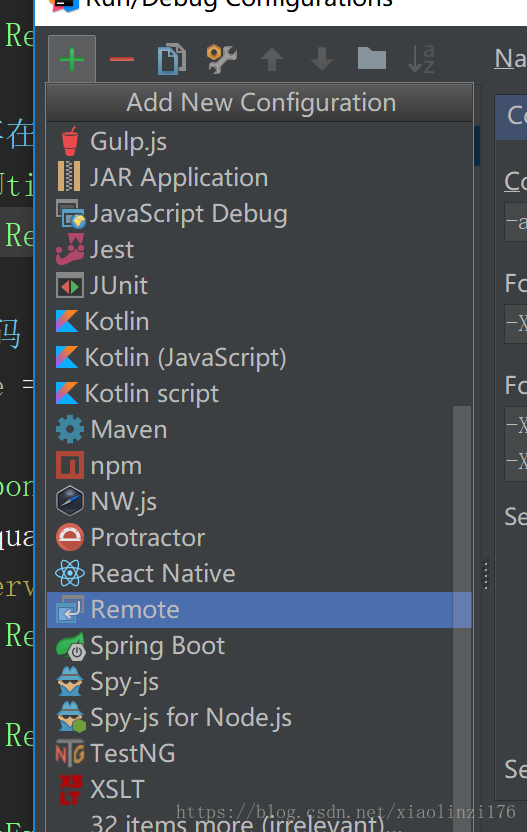Open Edit Defaults wrench icon
The height and width of the screenshot is (832, 527).
tap(221, 59)
